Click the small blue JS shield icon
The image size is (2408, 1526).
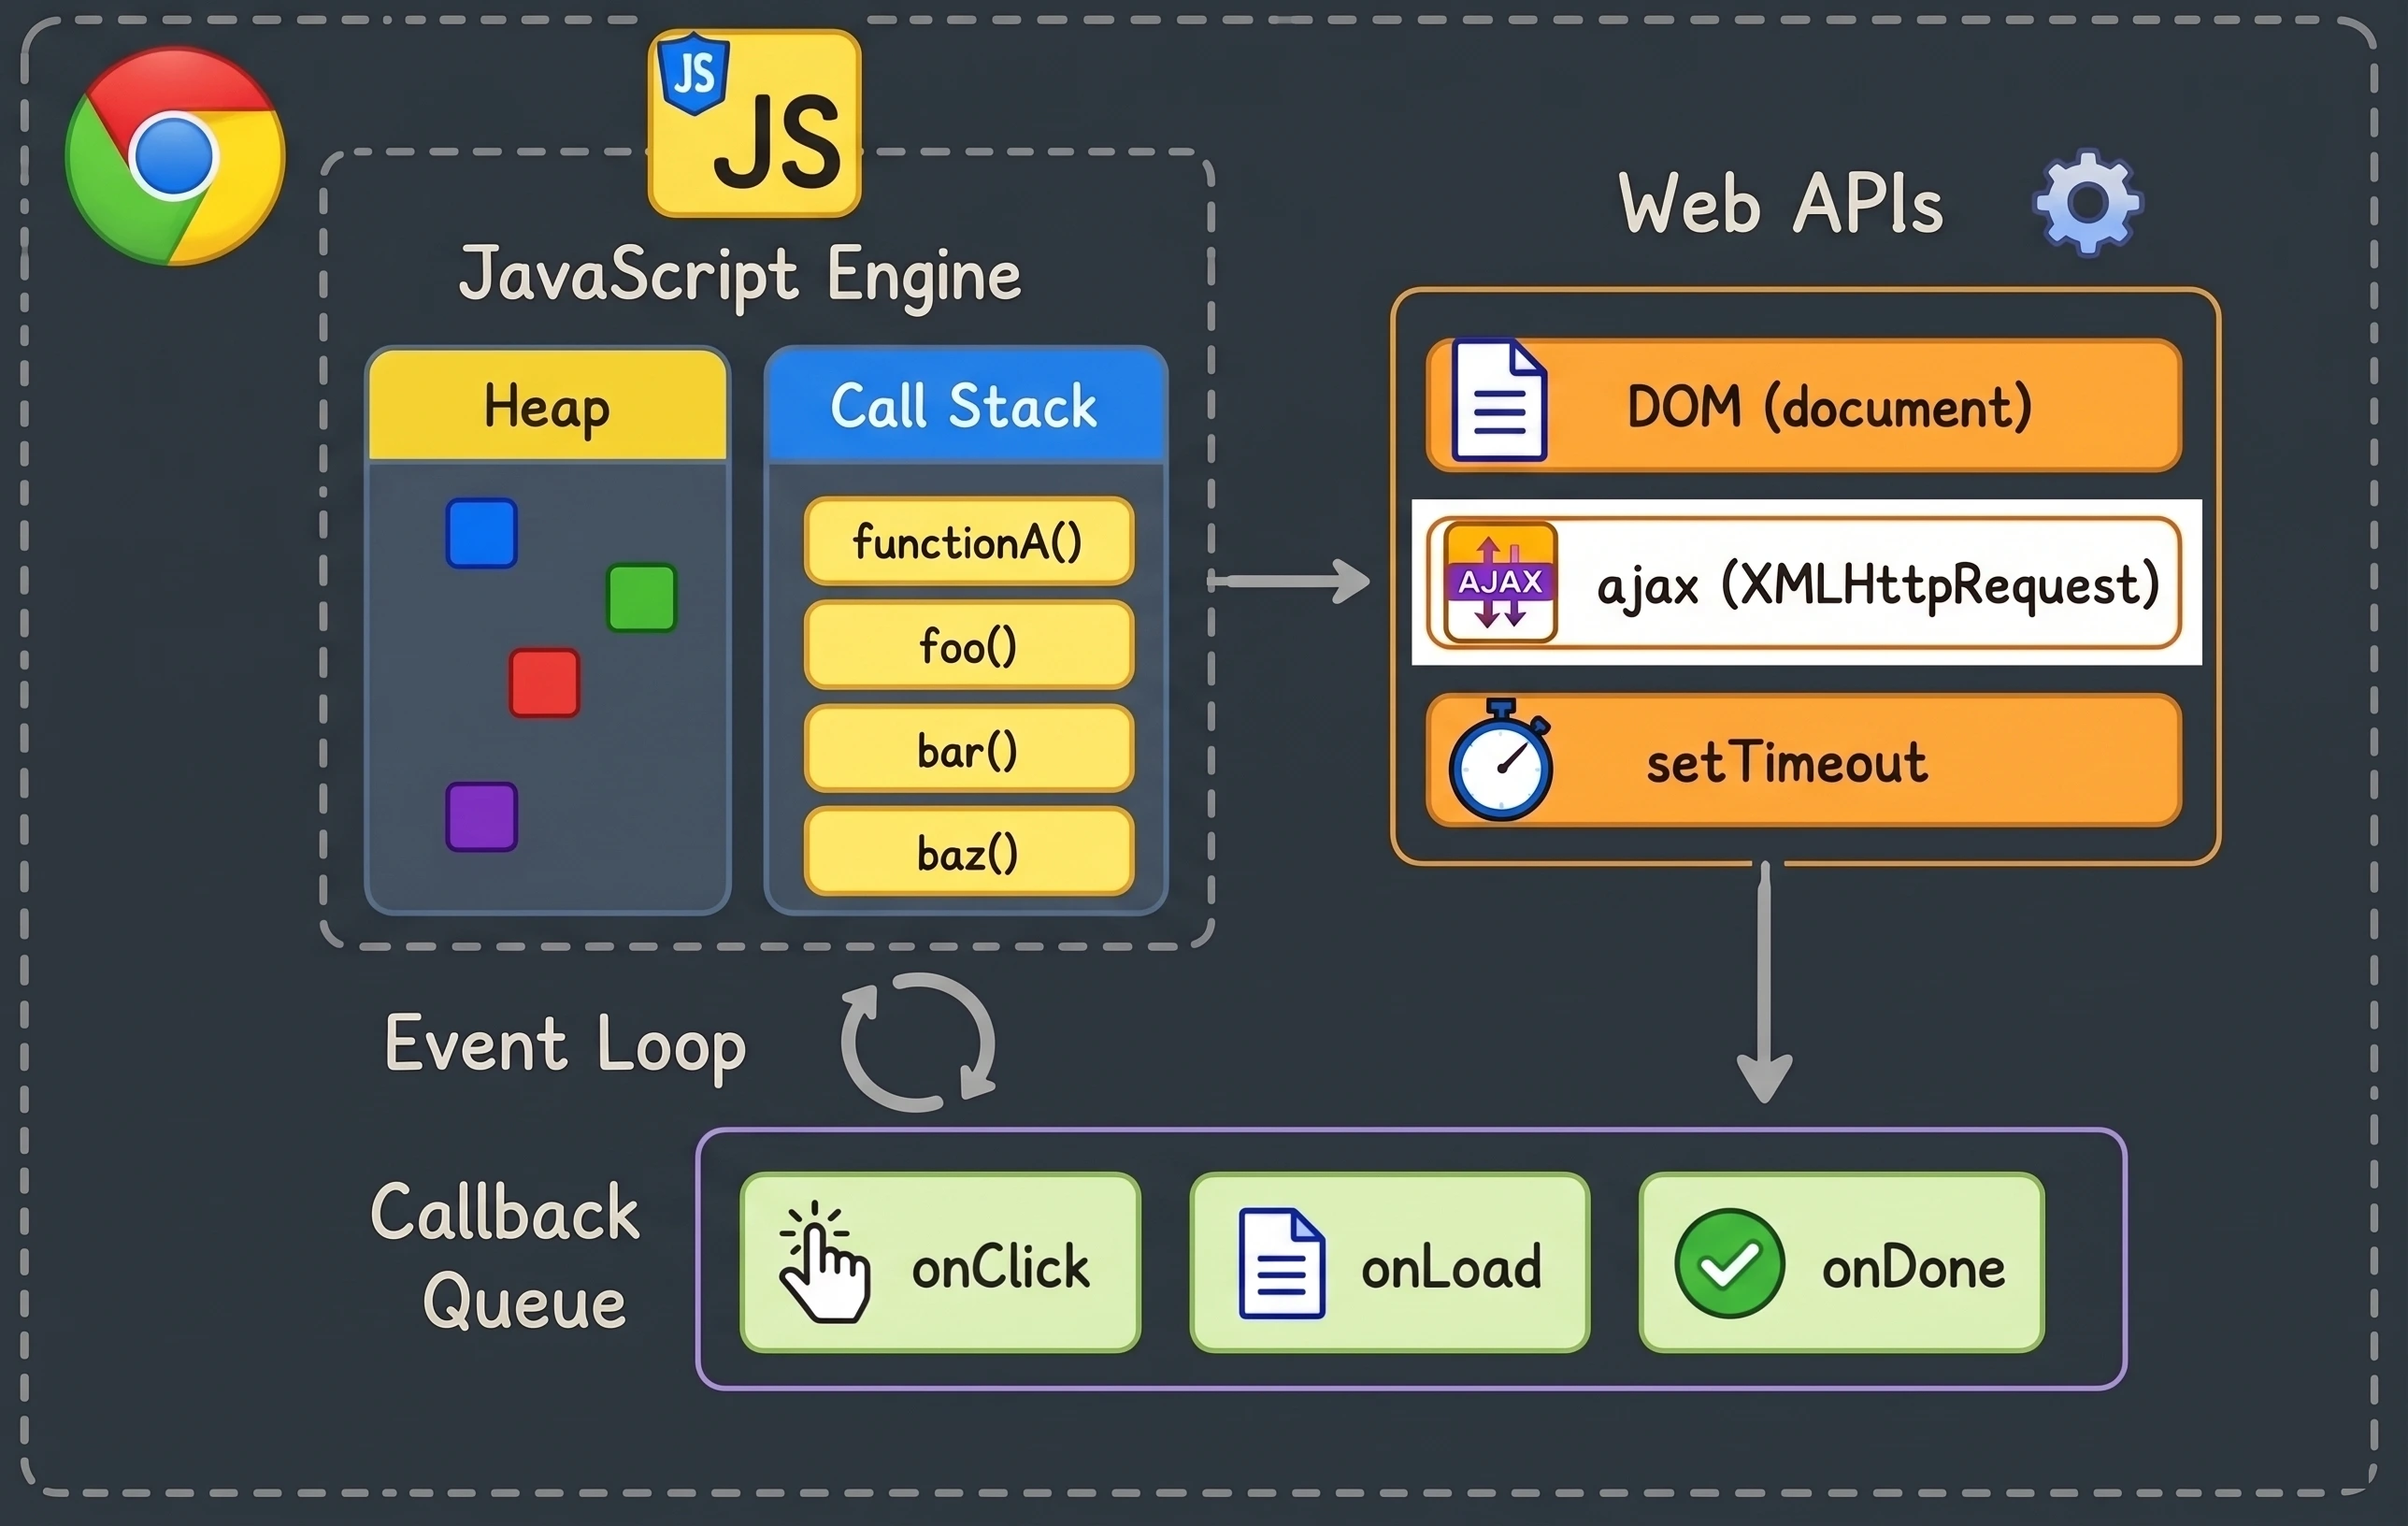[693, 73]
